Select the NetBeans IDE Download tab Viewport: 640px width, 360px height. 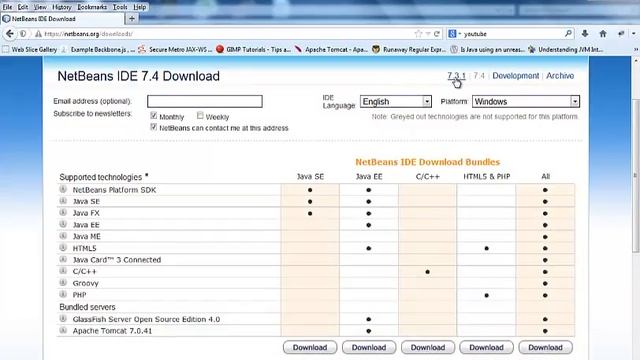click(62, 19)
